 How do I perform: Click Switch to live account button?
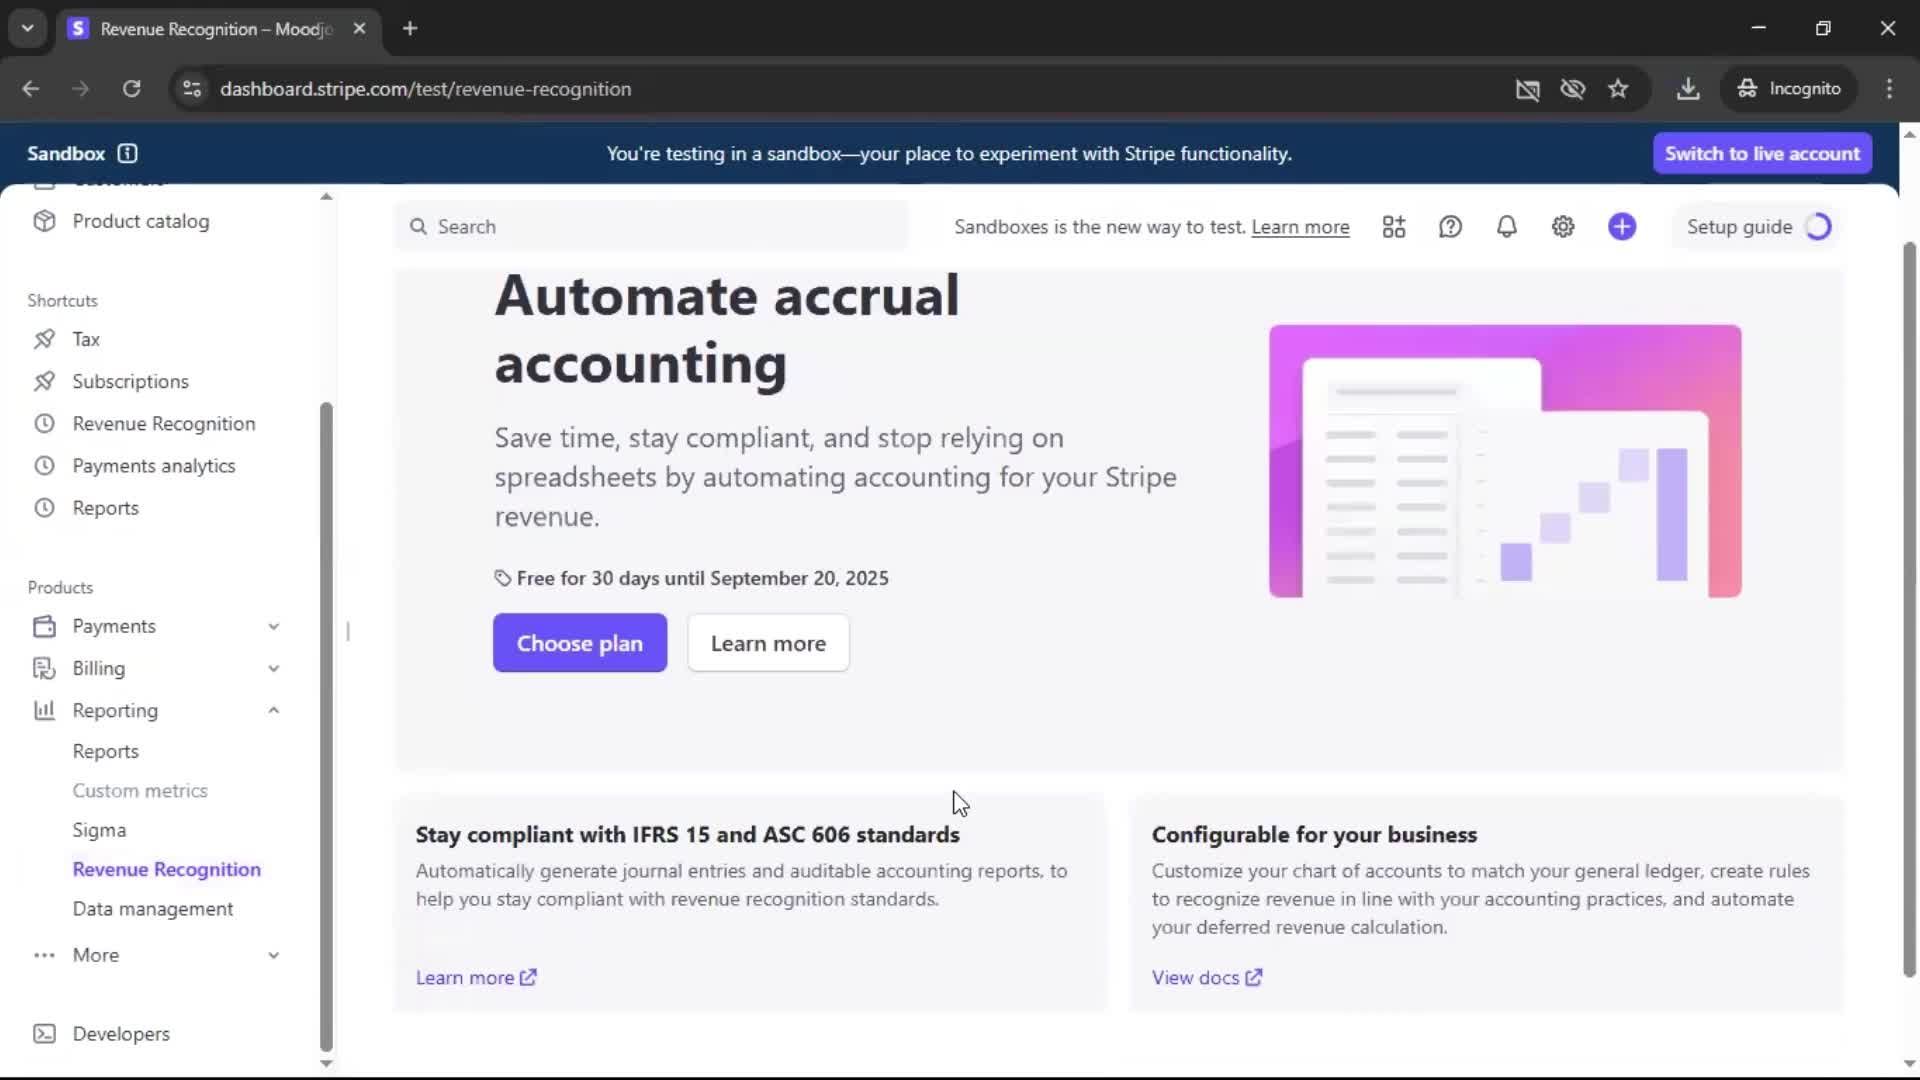(1762, 153)
